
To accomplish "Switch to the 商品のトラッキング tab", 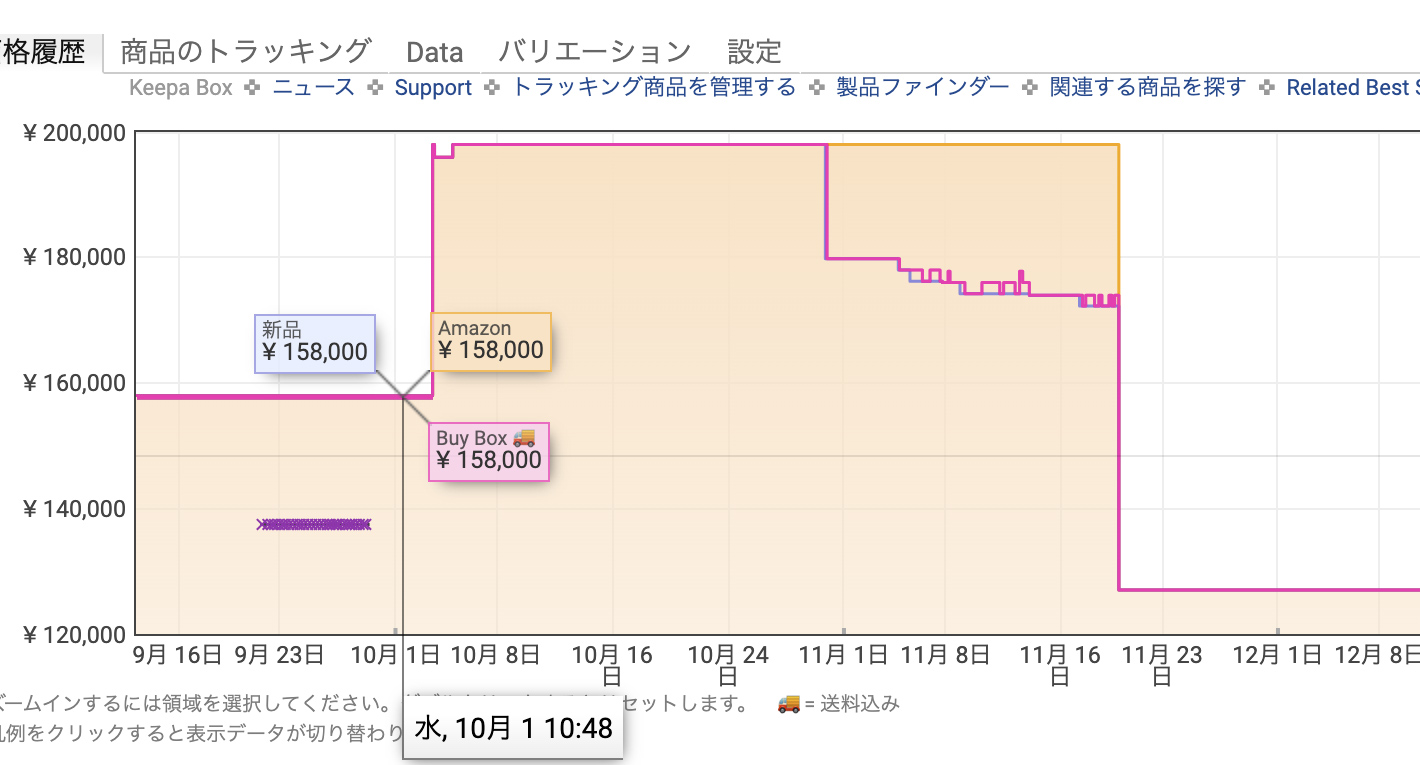I will [x=246, y=51].
